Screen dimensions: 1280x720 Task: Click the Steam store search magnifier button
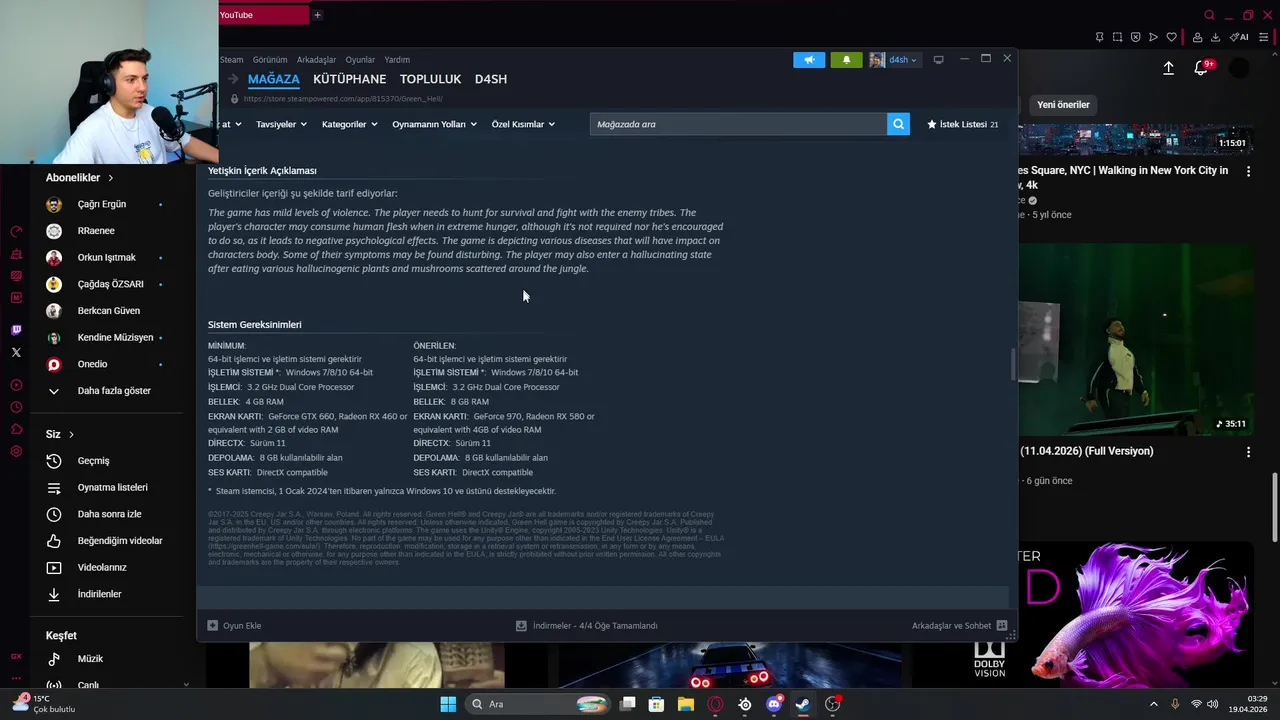pyautogui.click(x=898, y=124)
